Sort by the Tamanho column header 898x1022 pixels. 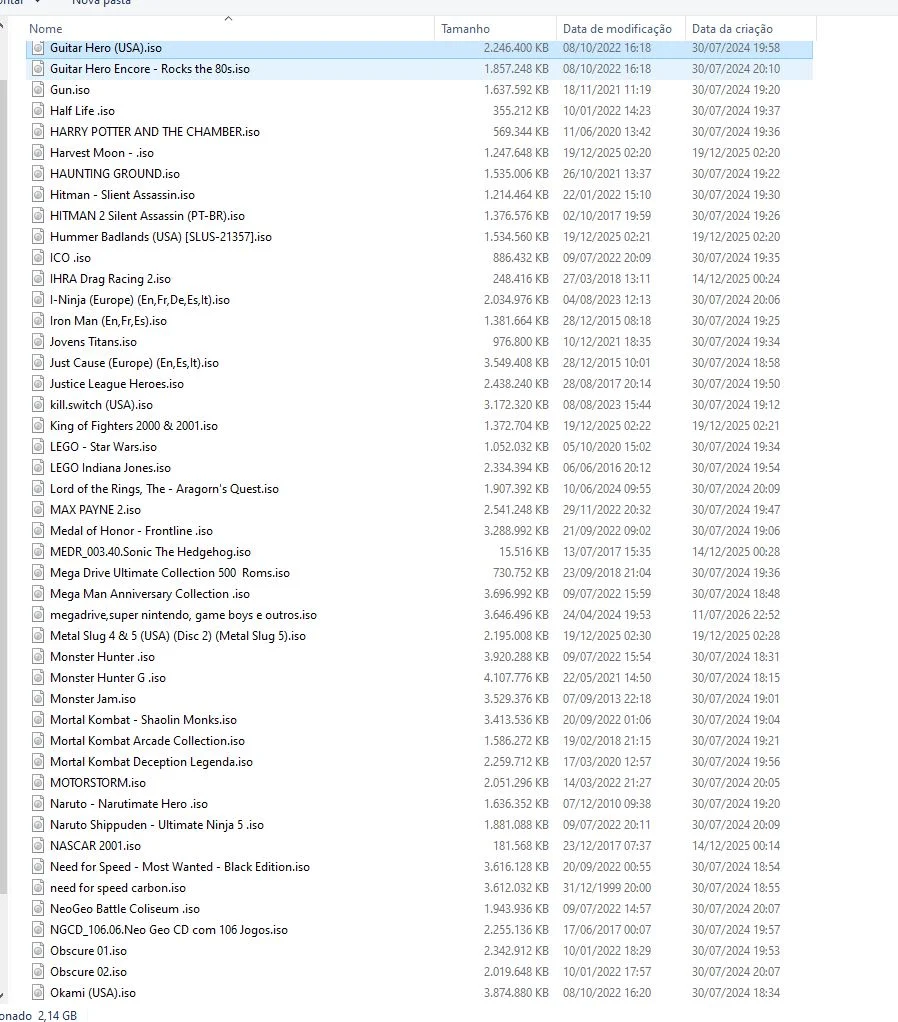(x=465, y=29)
